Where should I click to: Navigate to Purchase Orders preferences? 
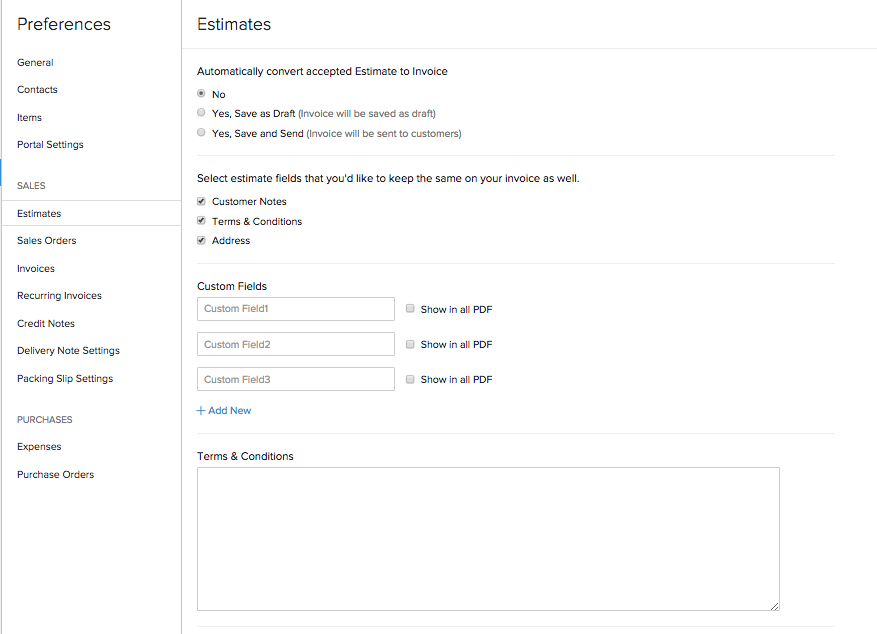tap(56, 474)
